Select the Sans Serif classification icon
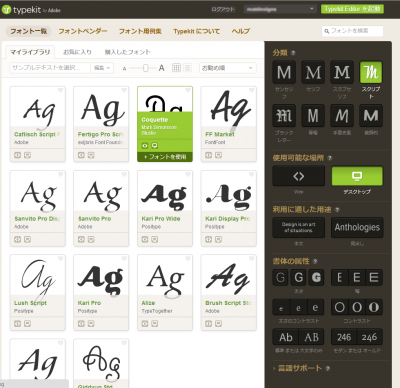400x388 pixels. point(284,72)
